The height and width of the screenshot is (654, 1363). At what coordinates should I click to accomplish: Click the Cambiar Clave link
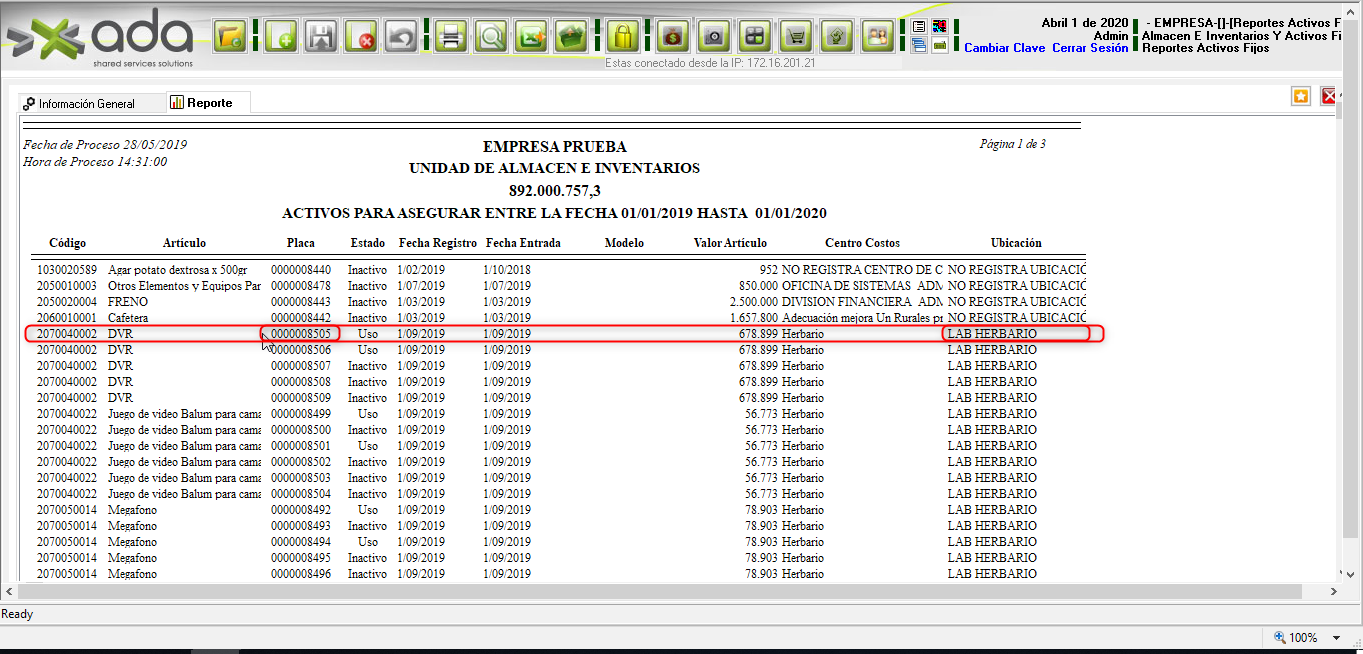pos(1004,48)
